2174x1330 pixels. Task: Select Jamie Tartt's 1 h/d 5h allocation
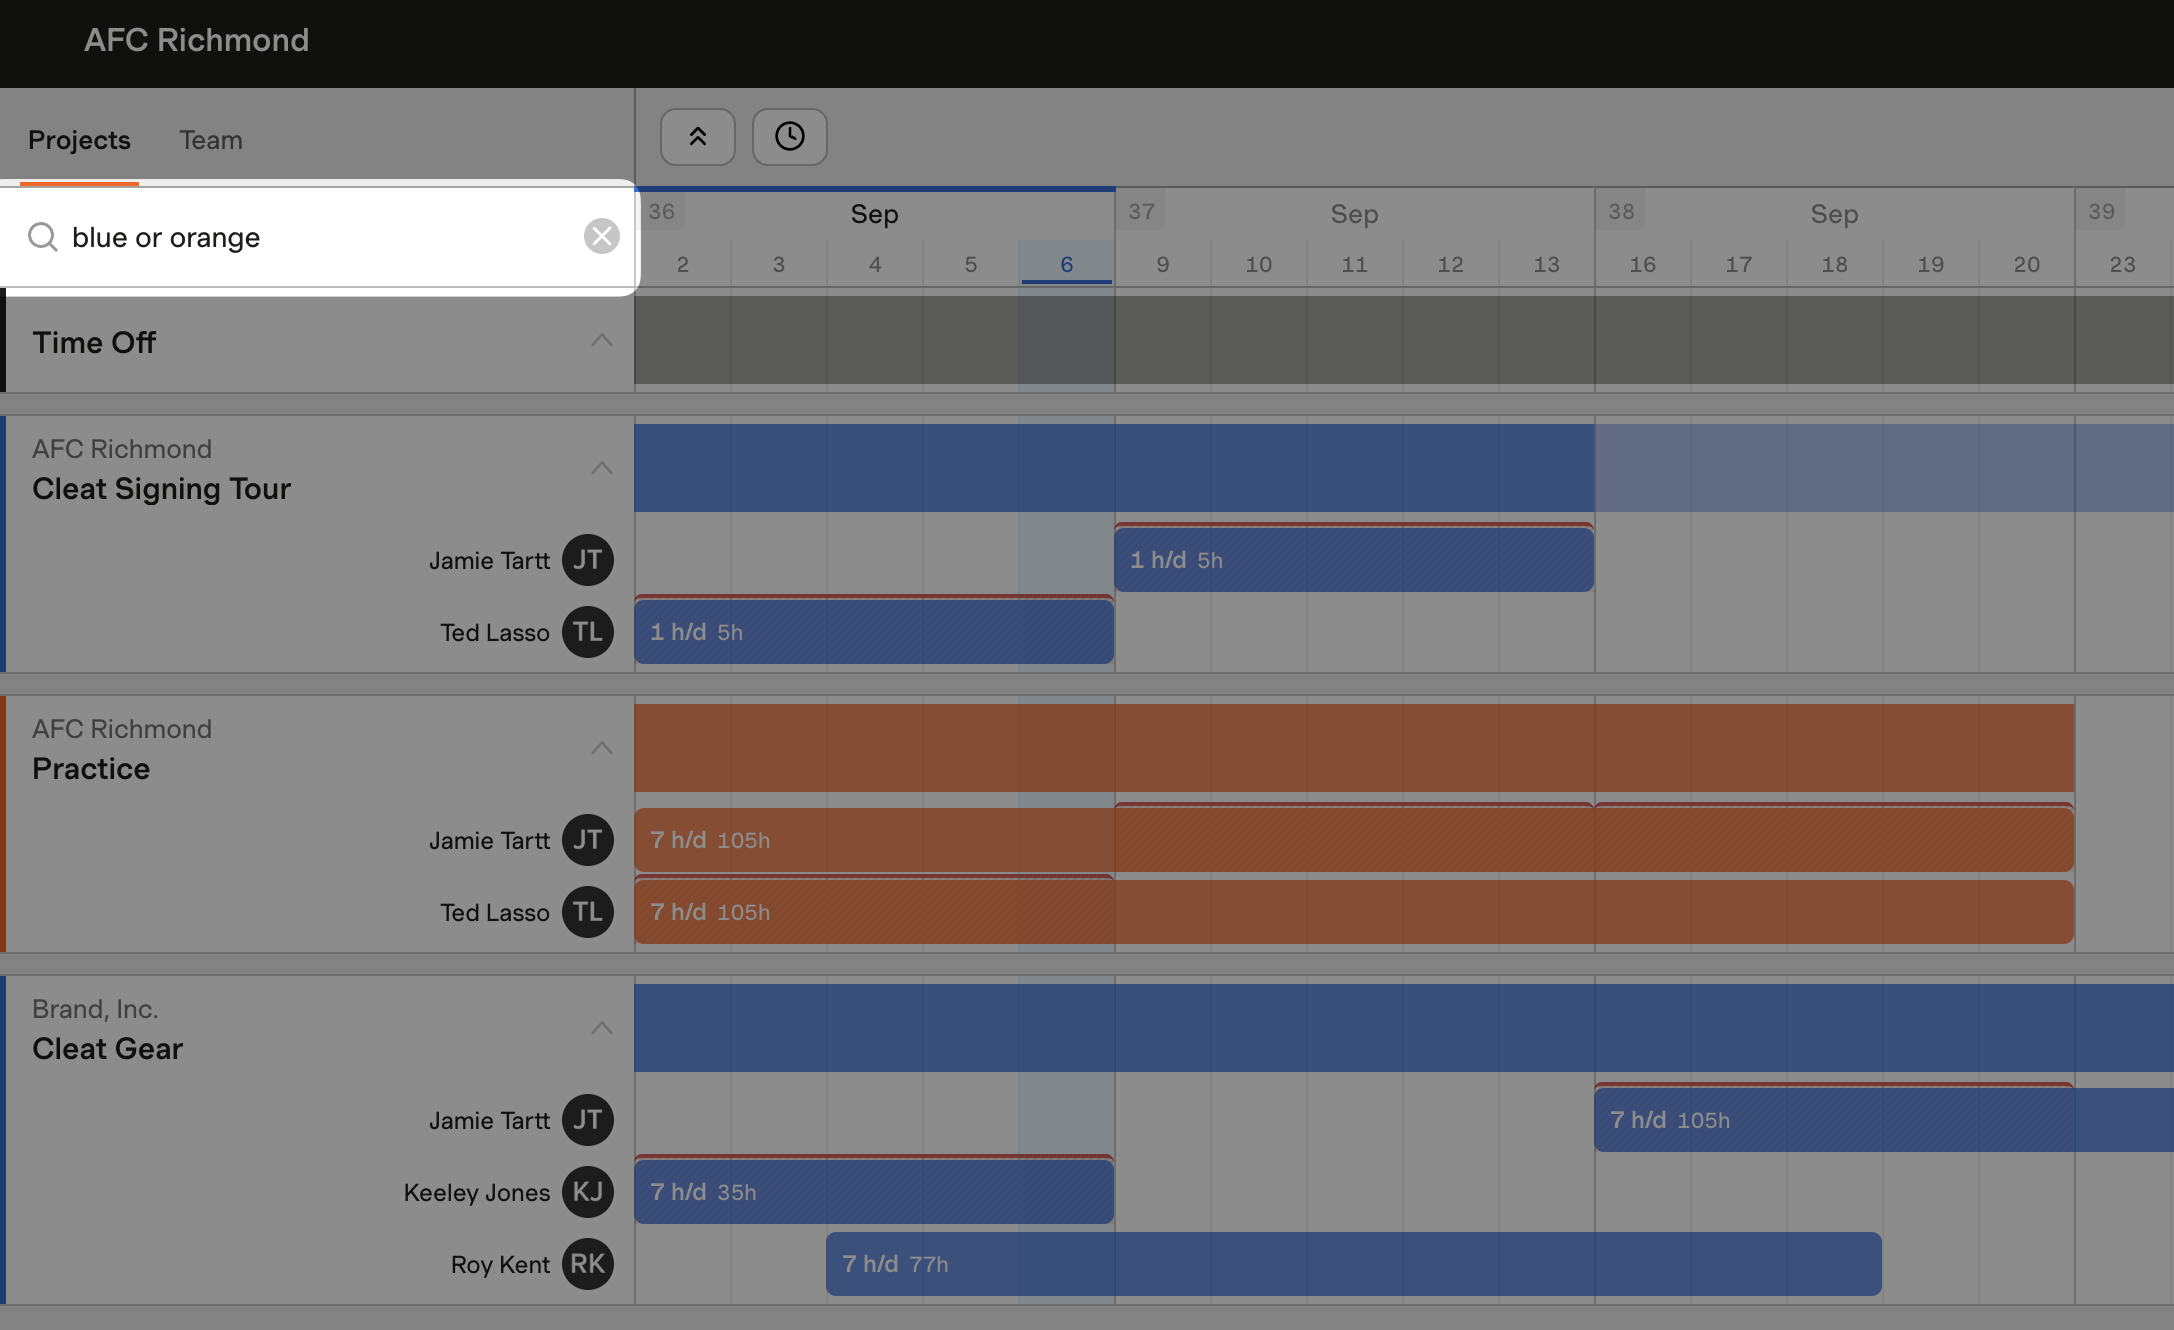(x=1354, y=560)
